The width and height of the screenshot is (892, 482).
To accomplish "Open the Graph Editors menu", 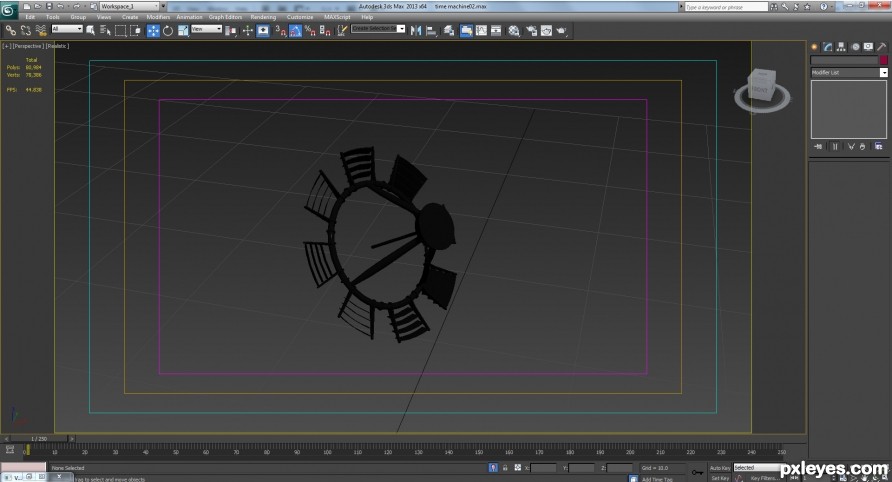I will 225,17.
